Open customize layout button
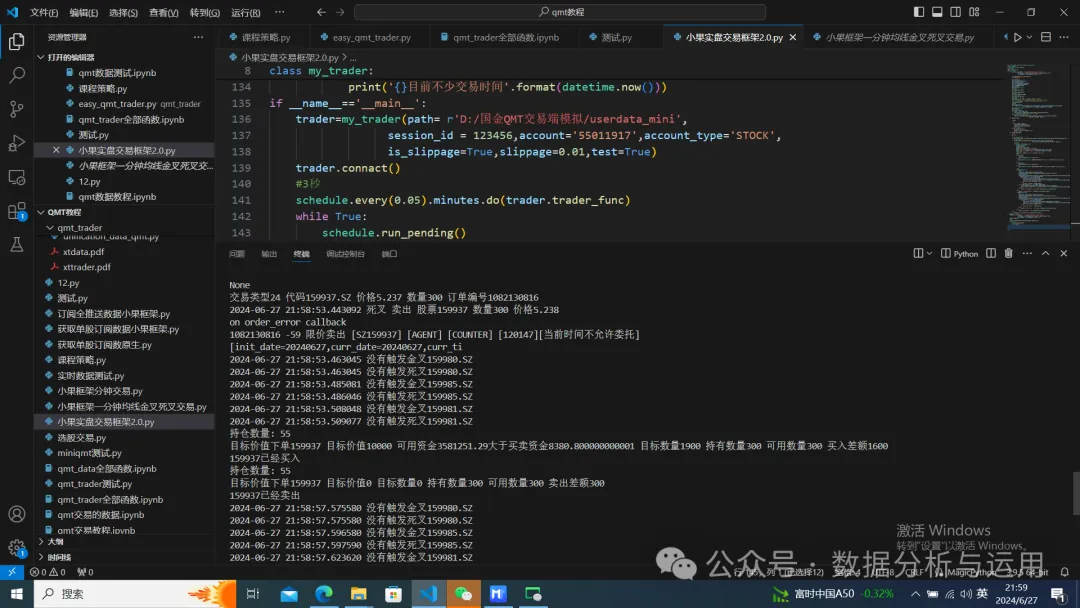Screen dimensions: 1080x608 975,12
